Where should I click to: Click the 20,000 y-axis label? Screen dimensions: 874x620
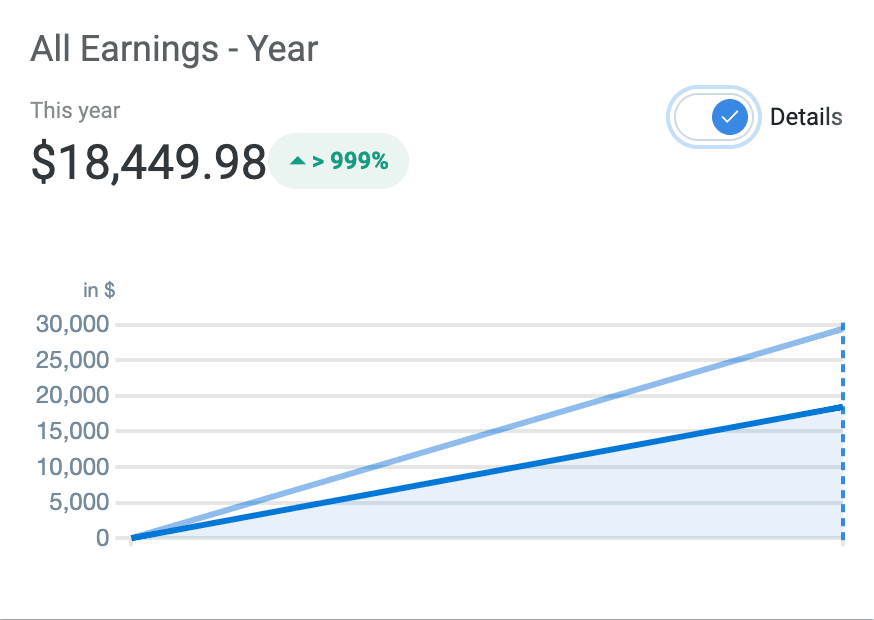[72, 395]
